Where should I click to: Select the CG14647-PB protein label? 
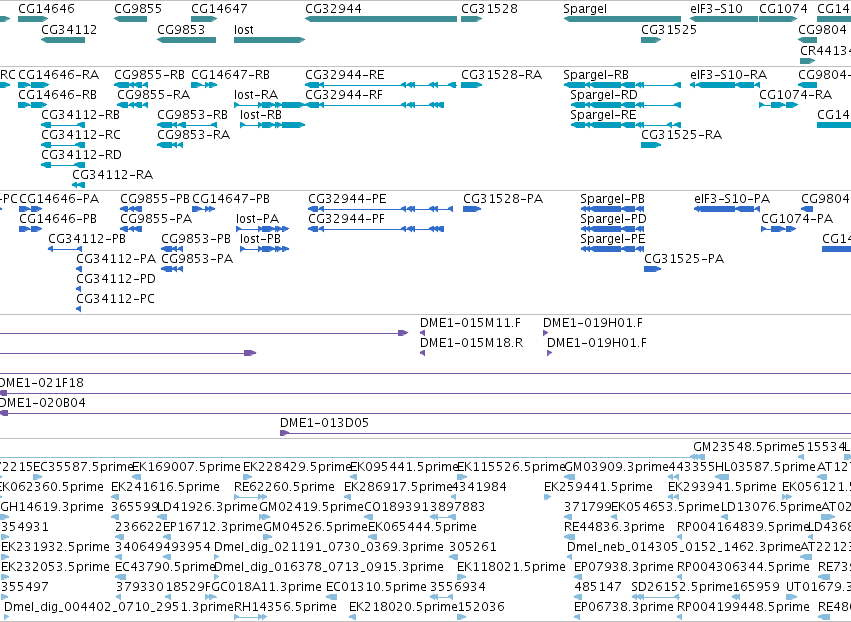point(231,199)
